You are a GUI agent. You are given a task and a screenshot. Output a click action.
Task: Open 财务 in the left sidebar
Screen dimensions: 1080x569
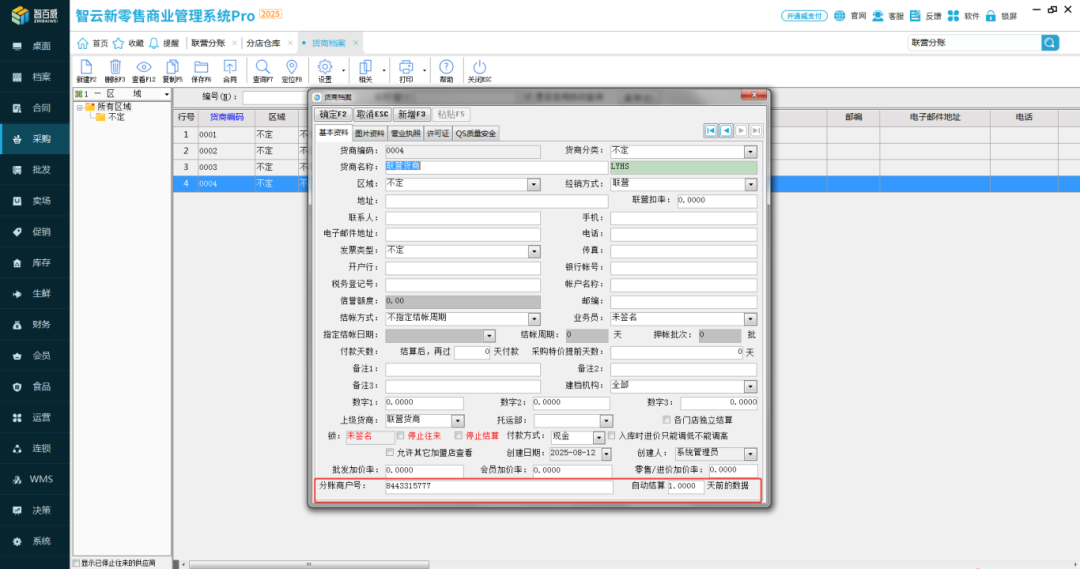pyautogui.click(x=34, y=324)
